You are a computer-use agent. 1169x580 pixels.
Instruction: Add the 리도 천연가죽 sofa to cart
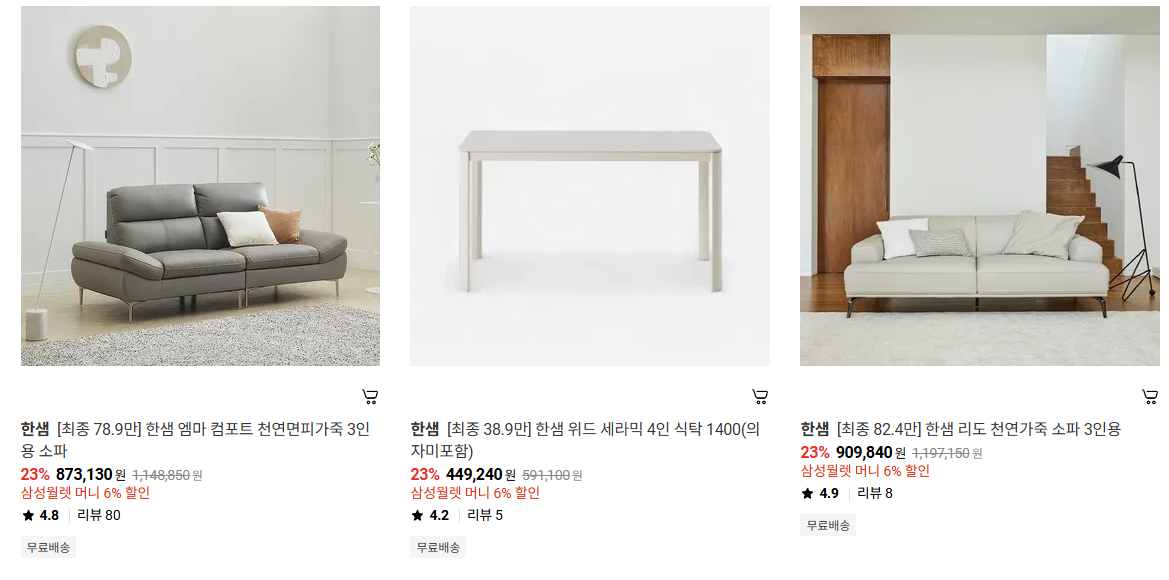pos(1150,397)
